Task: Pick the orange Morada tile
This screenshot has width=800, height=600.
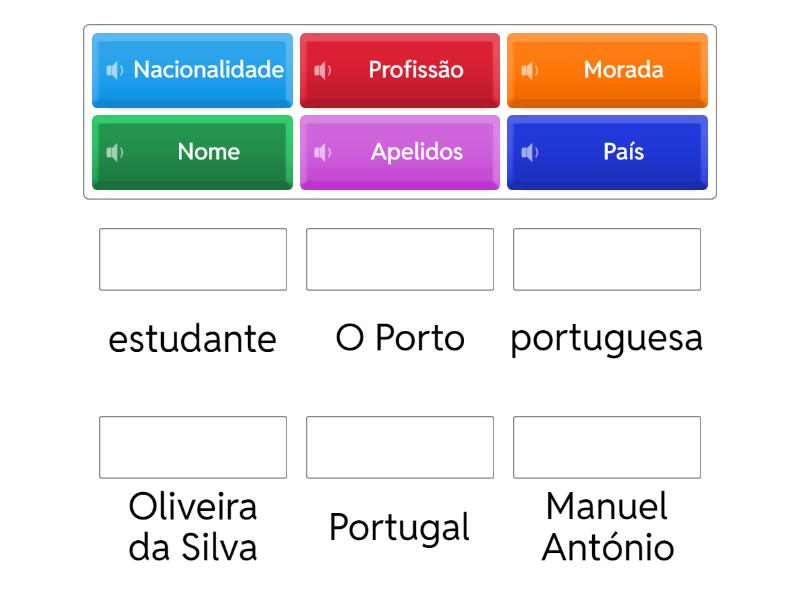Action: (623, 70)
